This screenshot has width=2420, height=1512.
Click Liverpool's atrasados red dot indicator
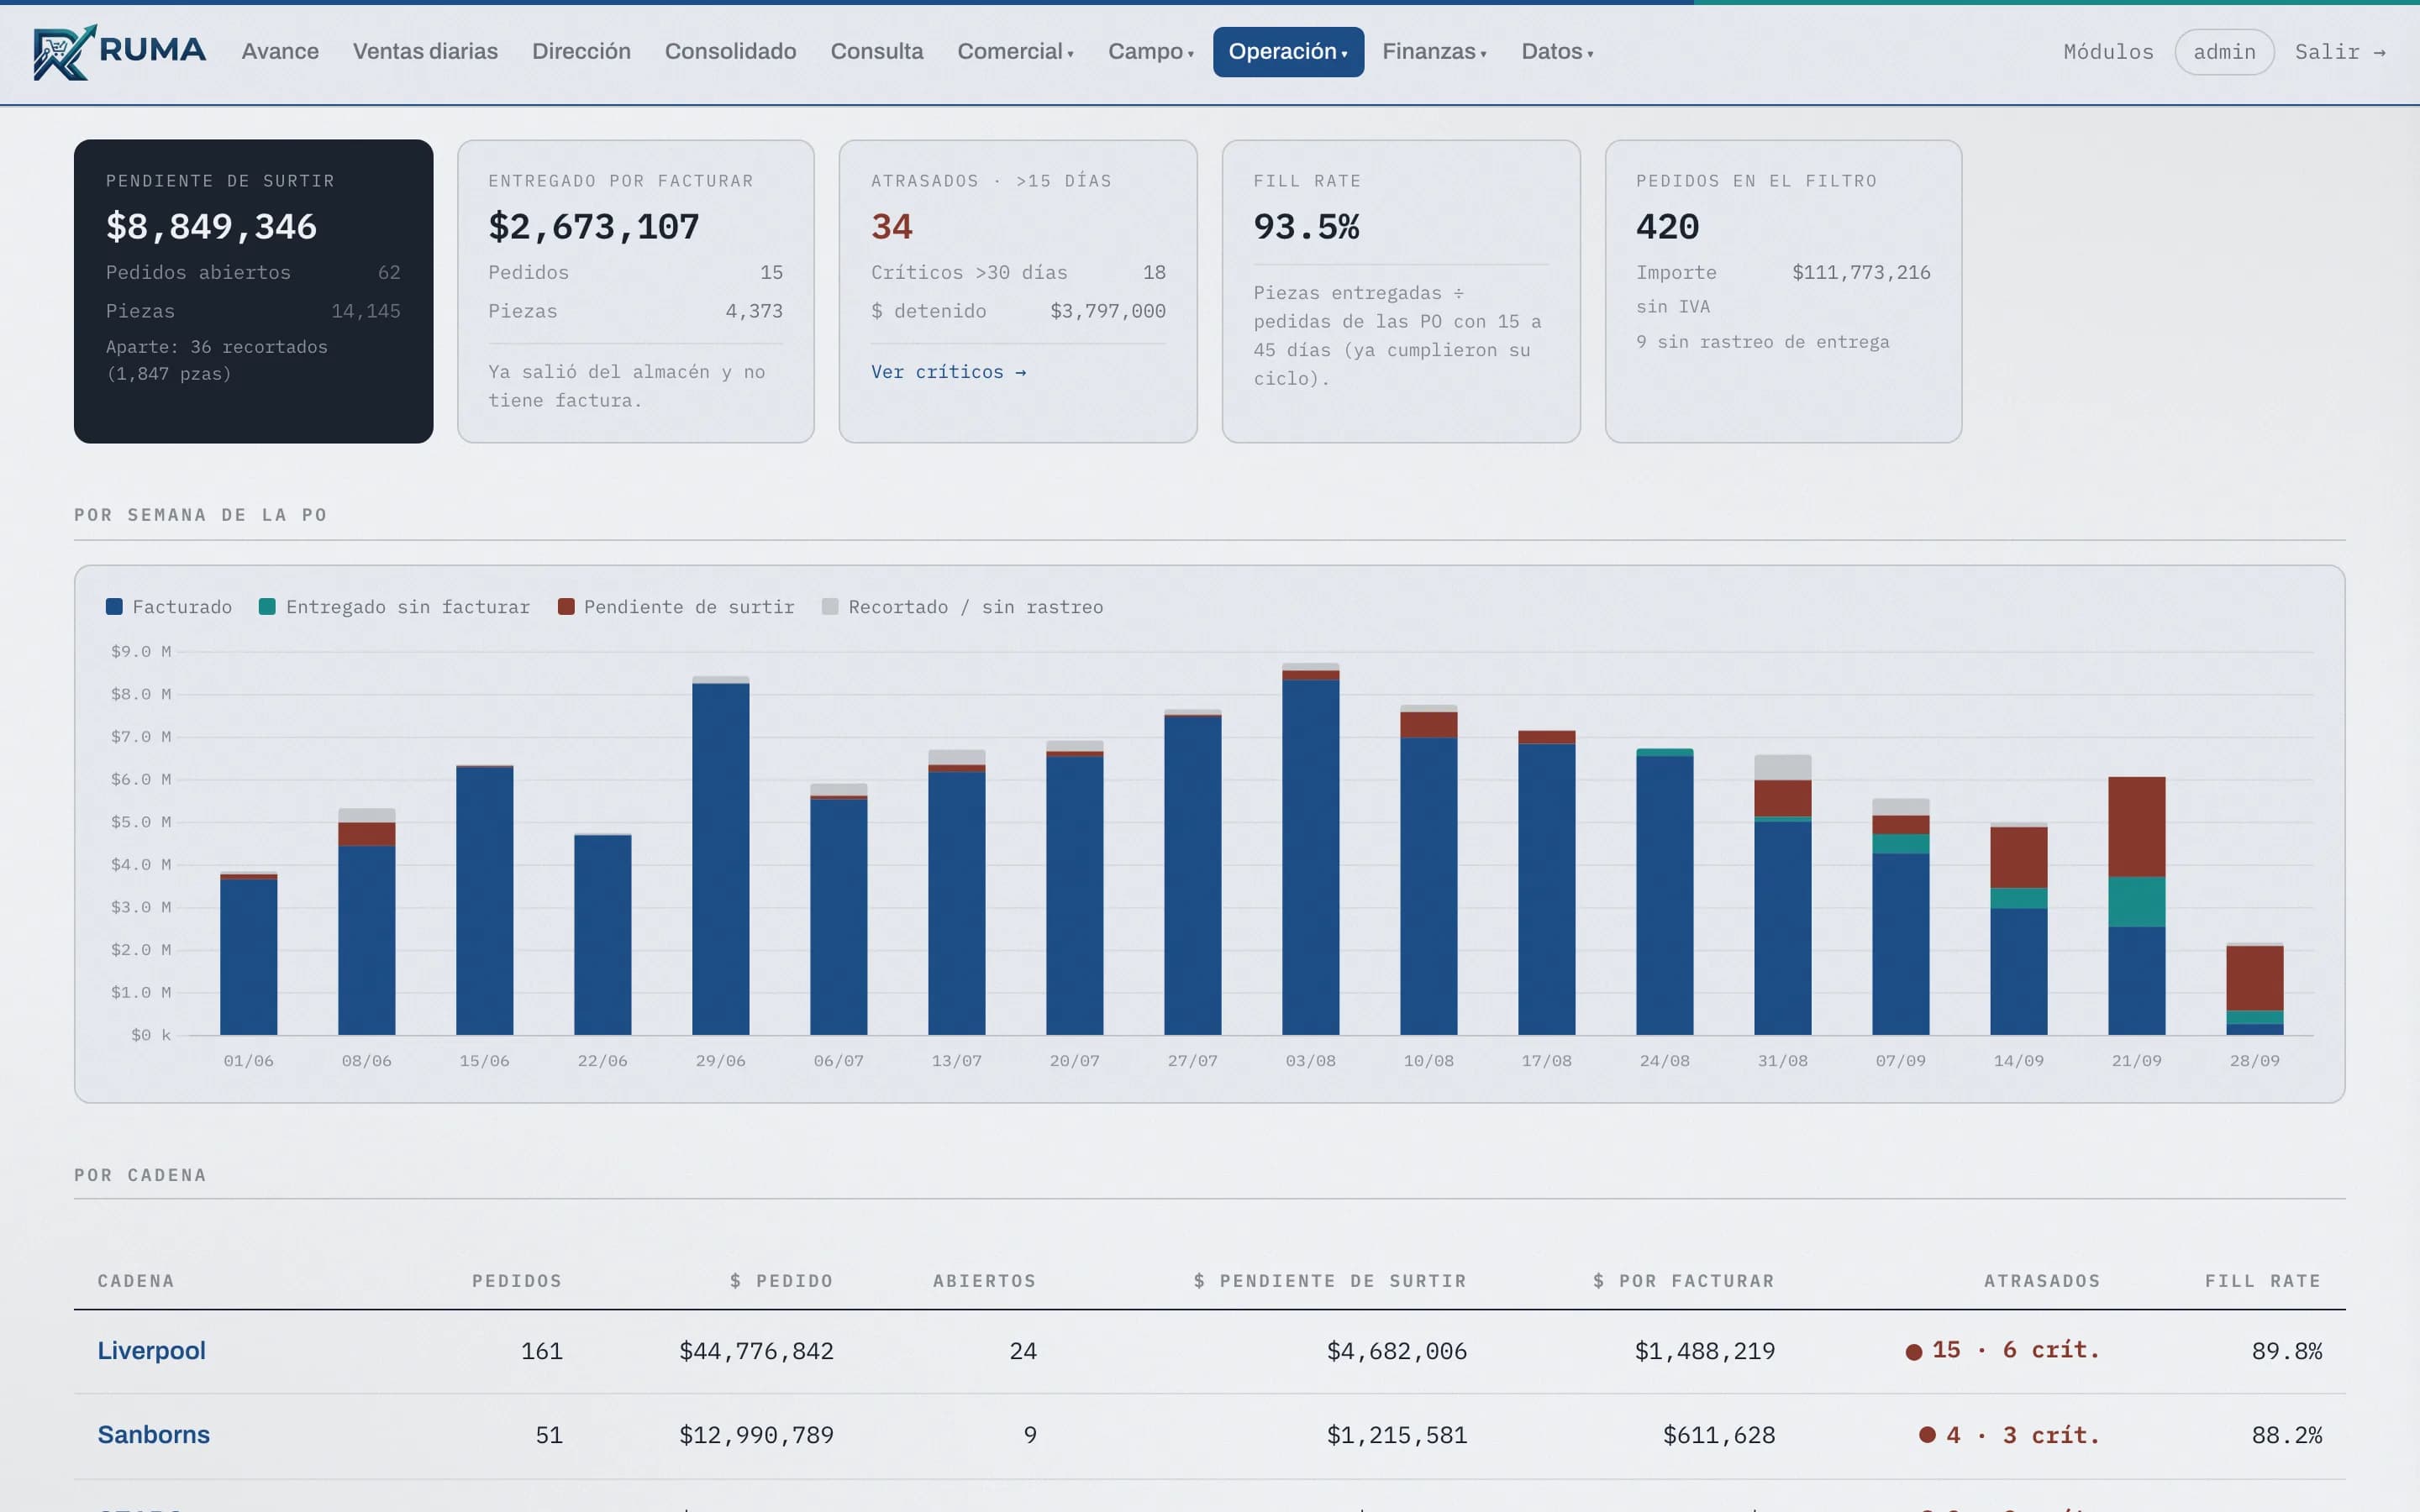[x=1914, y=1352]
